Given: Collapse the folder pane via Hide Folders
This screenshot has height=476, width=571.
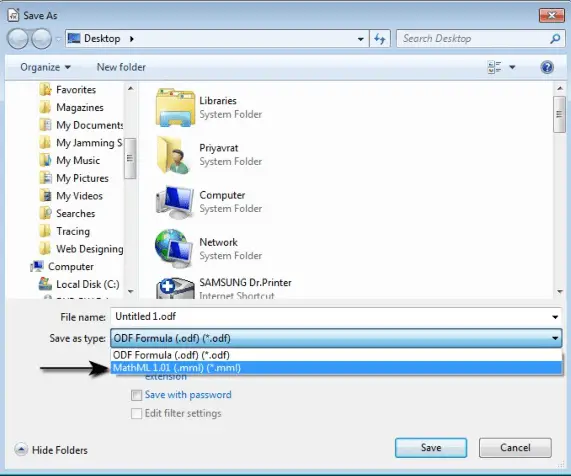Looking at the screenshot, I should pyautogui.click(x=51, y=450).
